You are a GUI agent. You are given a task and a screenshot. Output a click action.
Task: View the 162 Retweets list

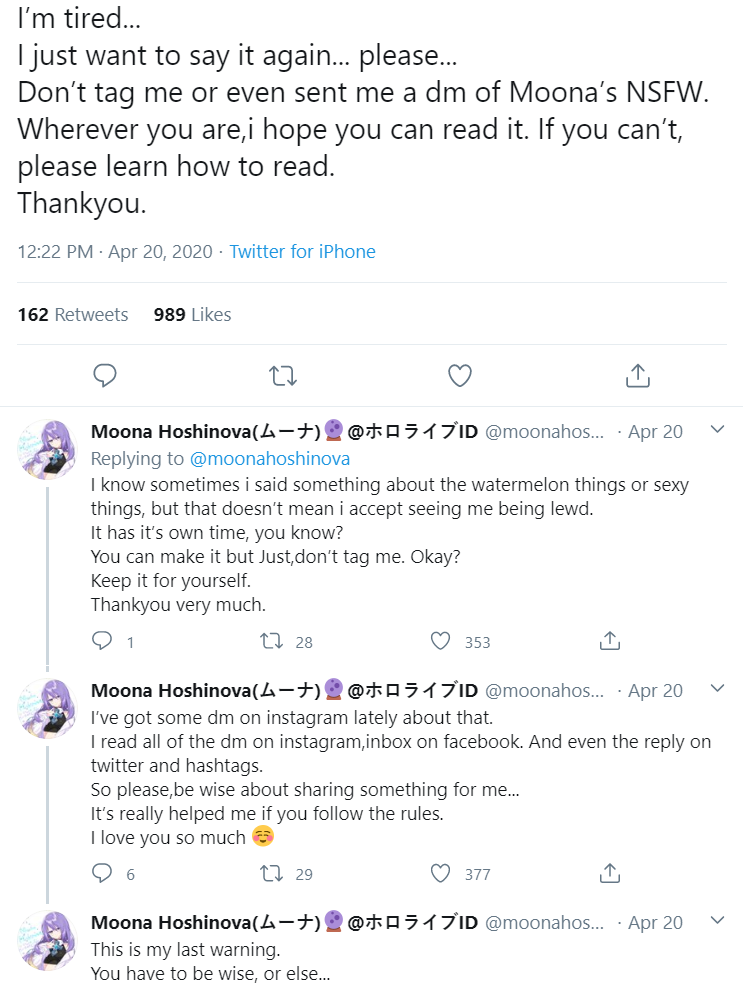[73, 314]
